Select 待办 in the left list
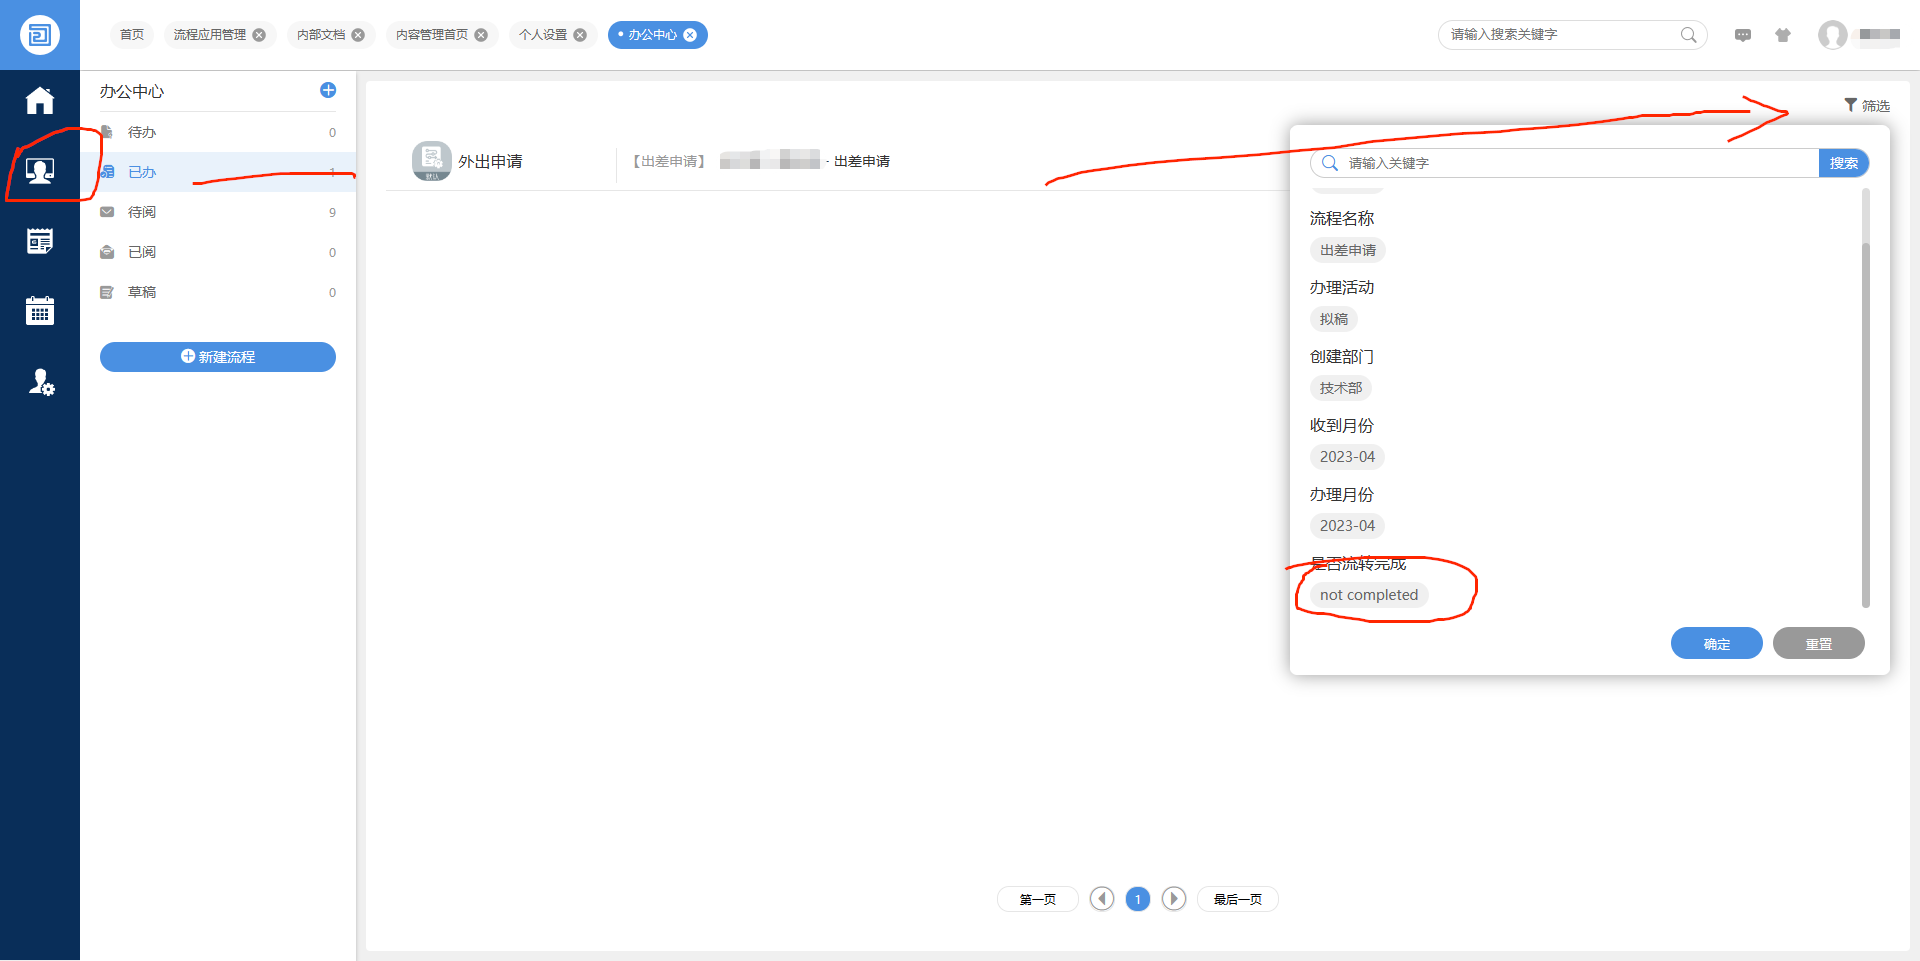 (x=218, y=132)
